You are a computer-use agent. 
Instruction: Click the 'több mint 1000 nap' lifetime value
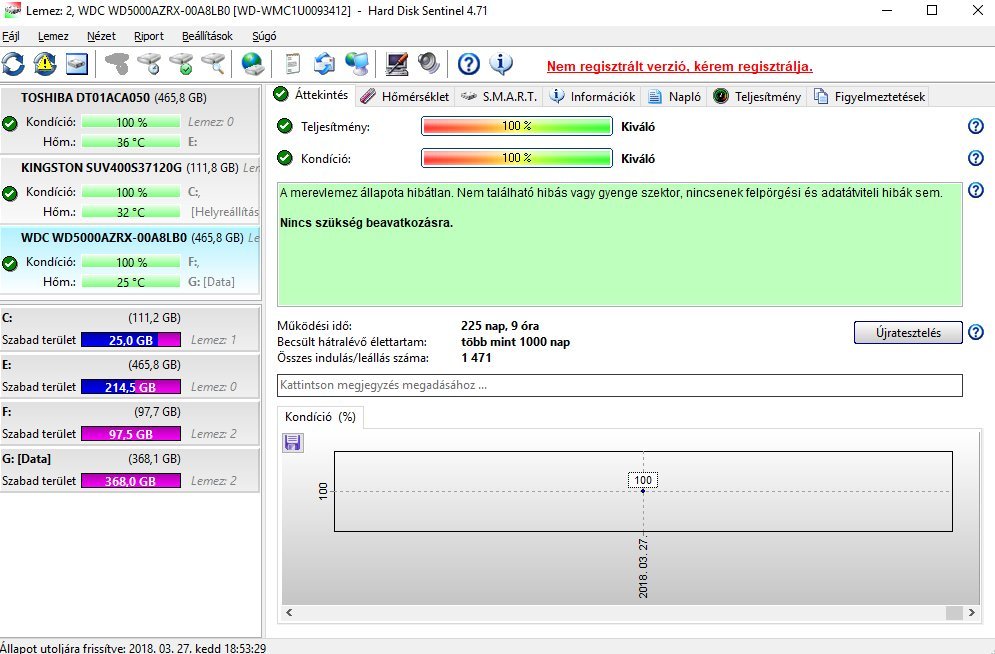click(515, 342)
